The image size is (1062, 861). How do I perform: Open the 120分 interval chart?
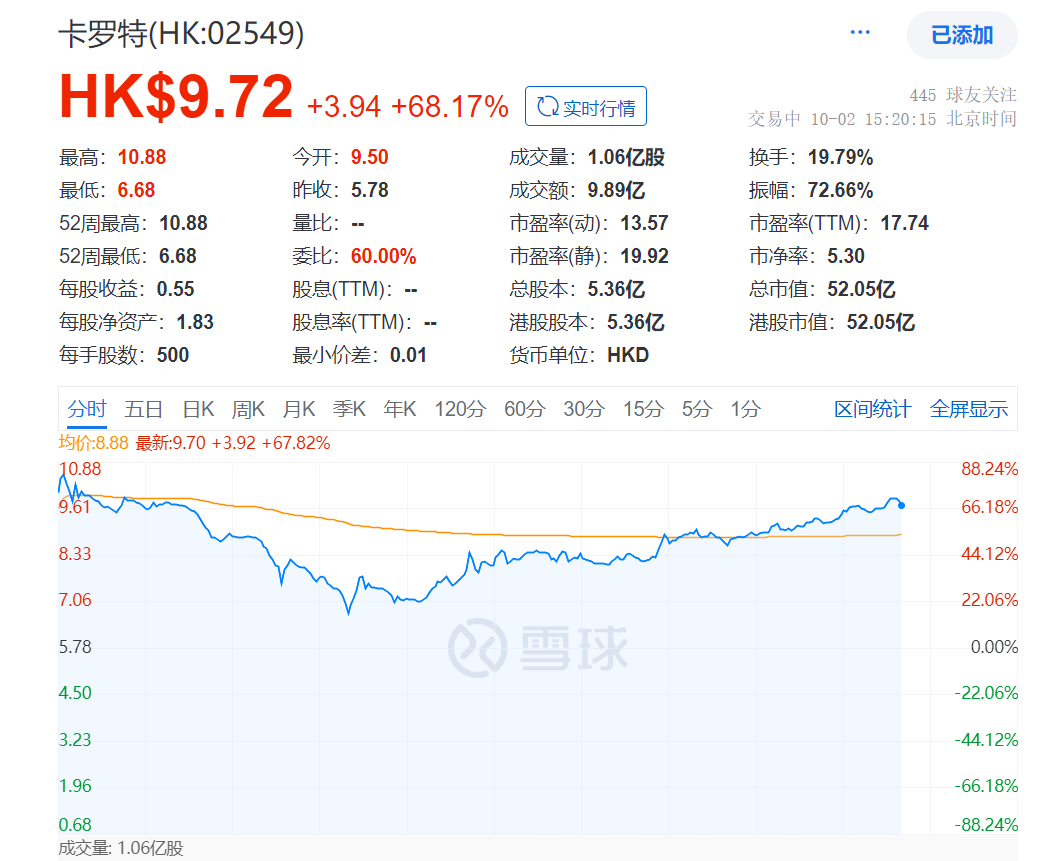tap(460, 409)
